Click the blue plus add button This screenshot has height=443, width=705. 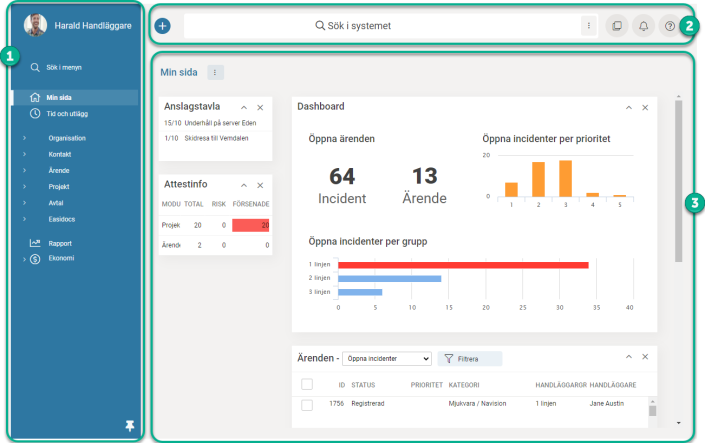[163, 26]
